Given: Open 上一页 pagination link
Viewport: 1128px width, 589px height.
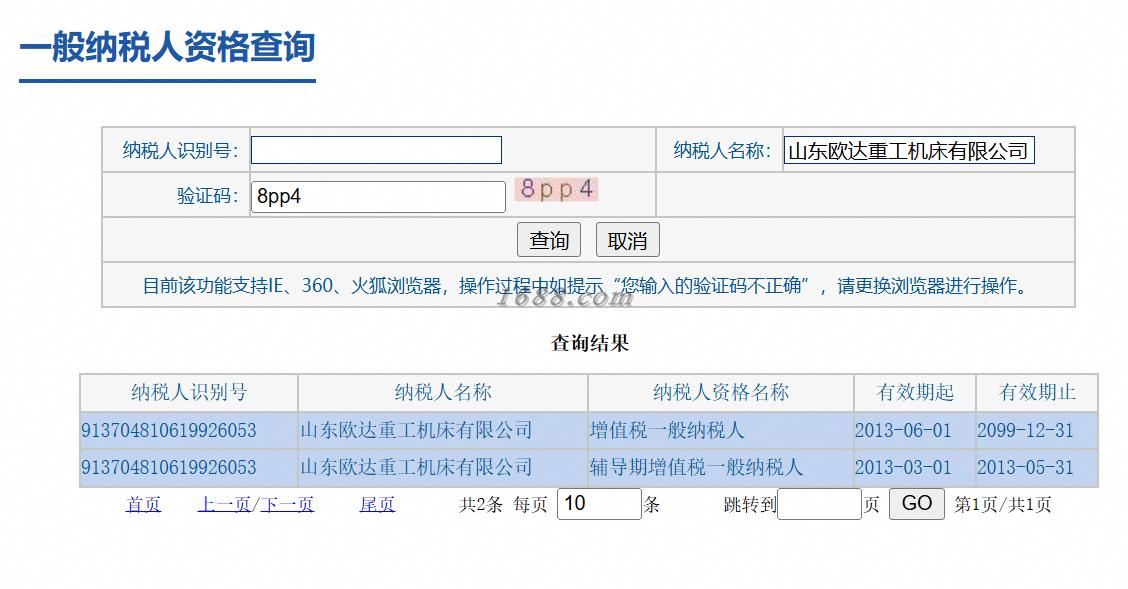Looking at the screenshot, I should [x=224, y=504].
